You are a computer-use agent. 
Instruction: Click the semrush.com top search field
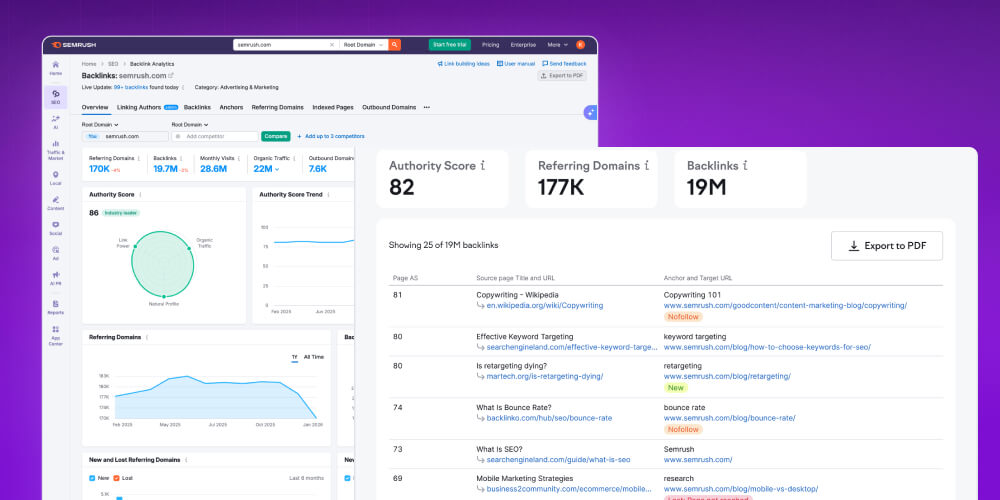284,45
